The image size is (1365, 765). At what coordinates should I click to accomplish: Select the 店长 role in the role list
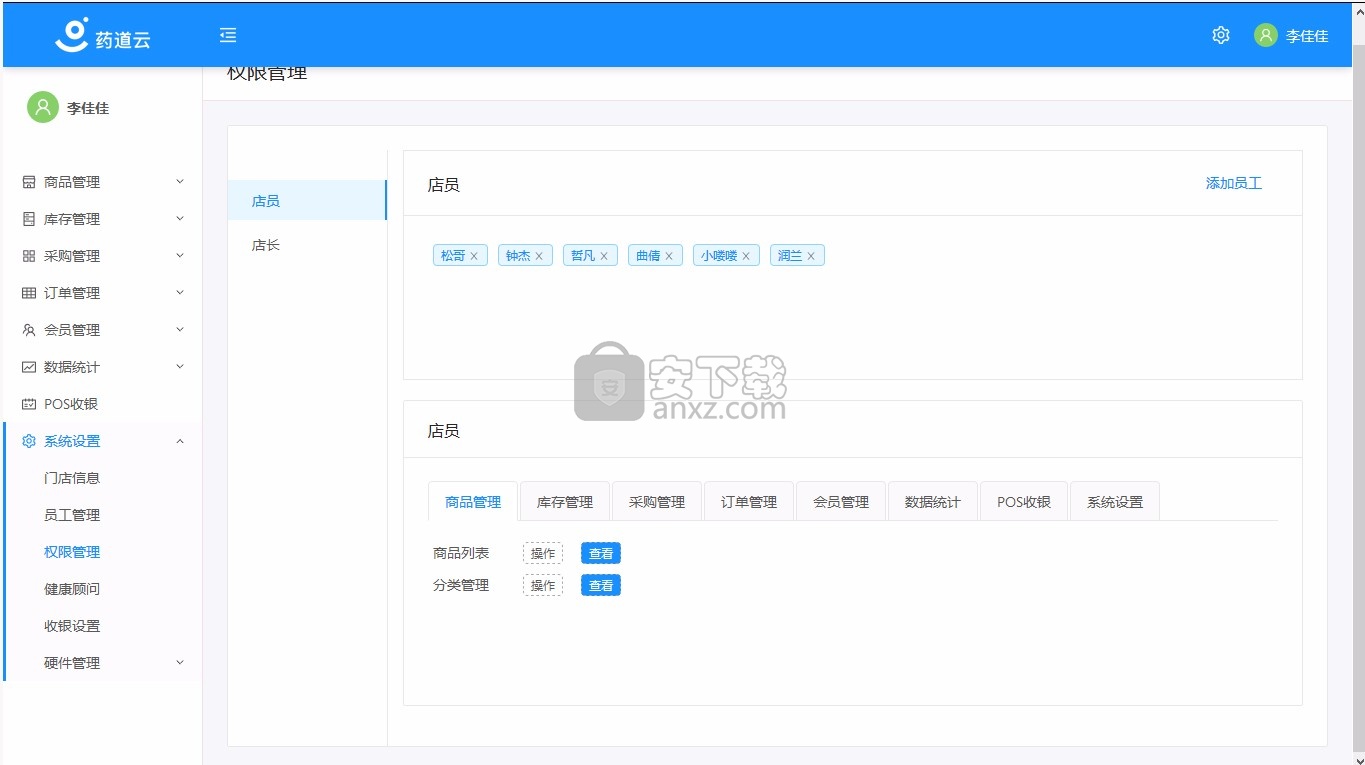(x=307, y=244)
